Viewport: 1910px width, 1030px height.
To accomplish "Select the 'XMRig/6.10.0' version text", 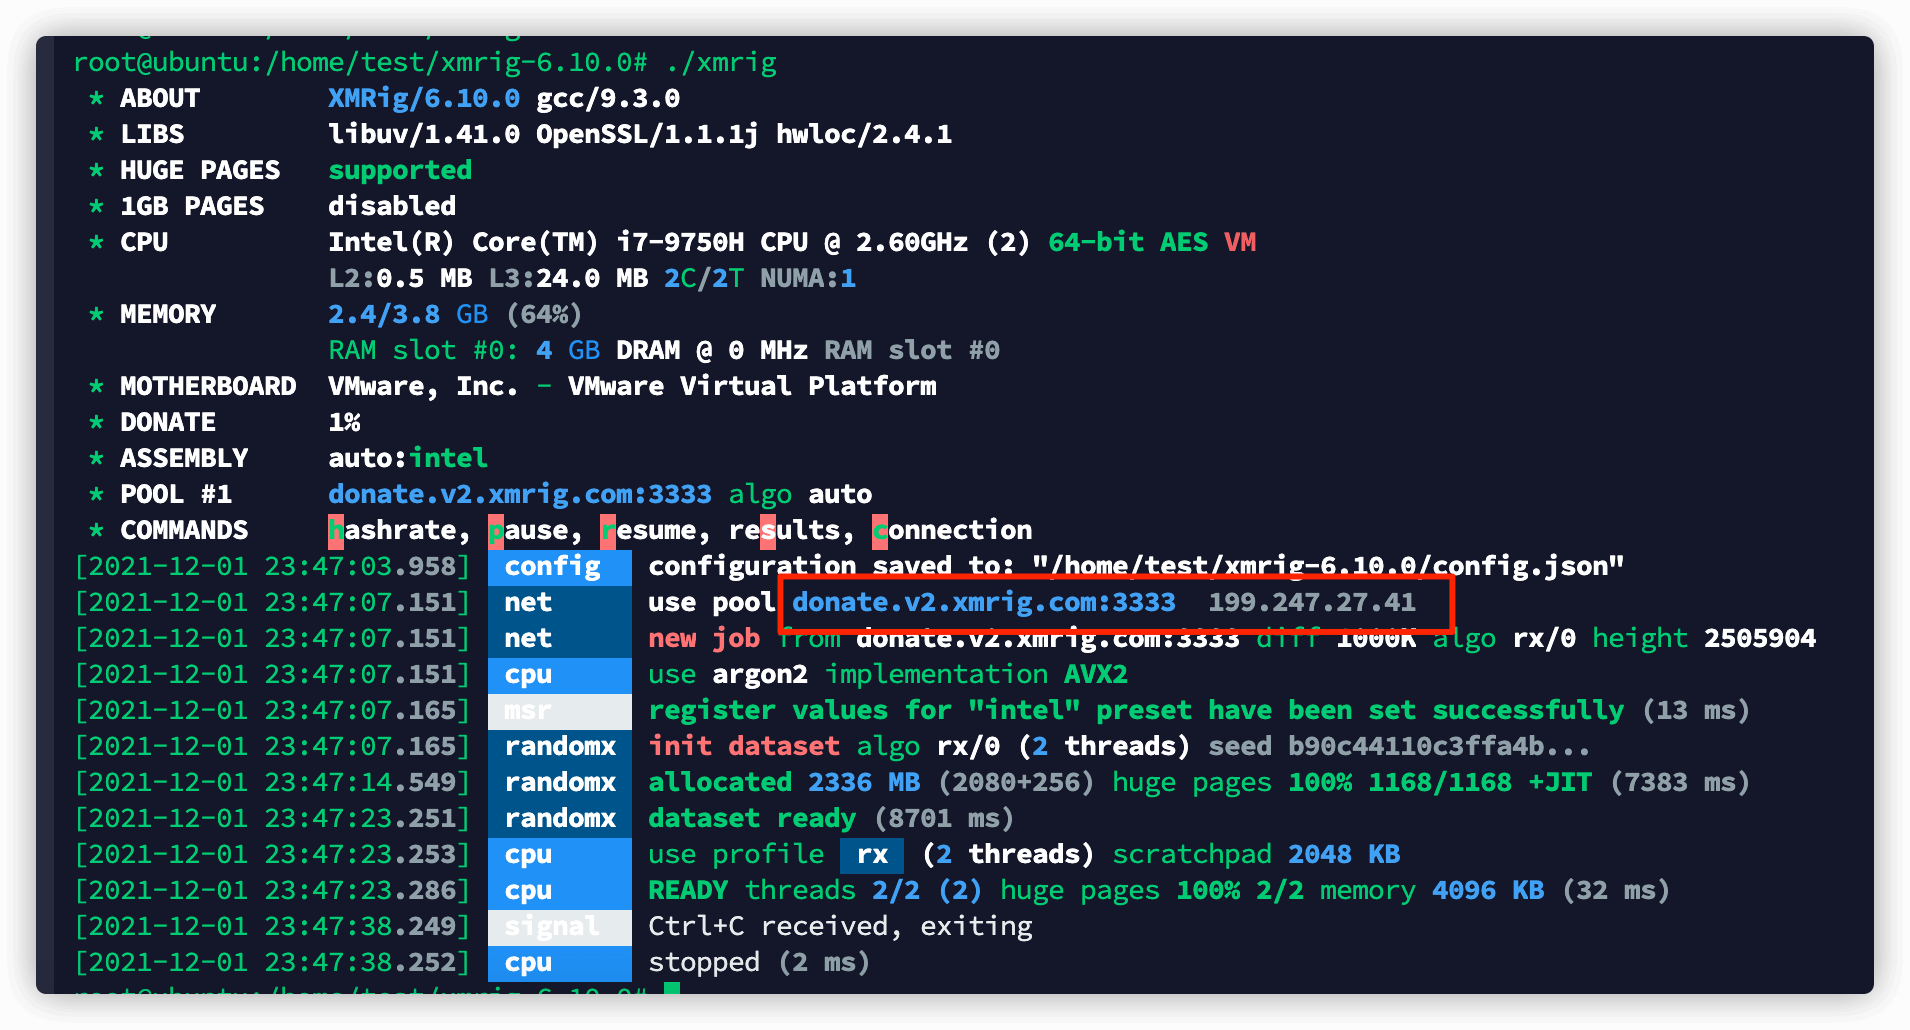I will [x=424, y=98].
